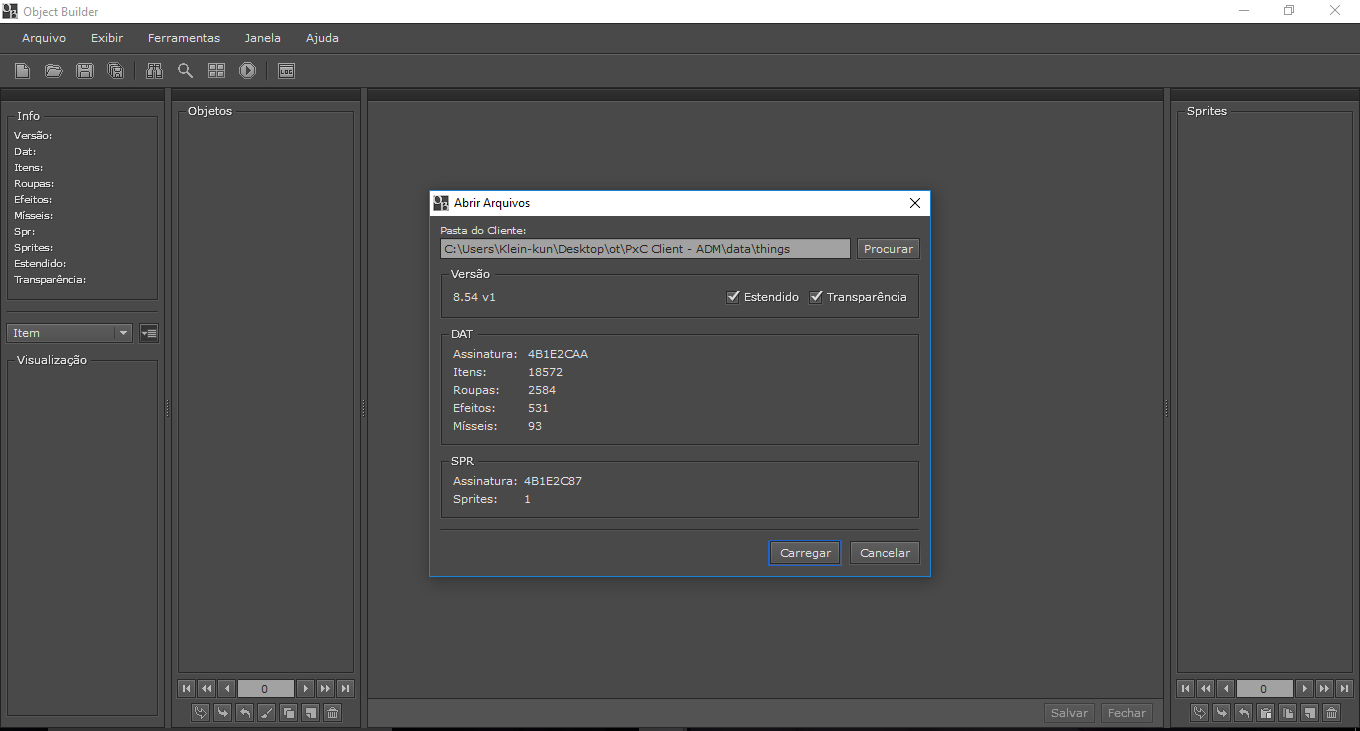Image resolution: width=1360 pixels, height=731 pixels.
Task: Click the Mísseis count 93
Action: pyautogui.click(x=535, y=426)
